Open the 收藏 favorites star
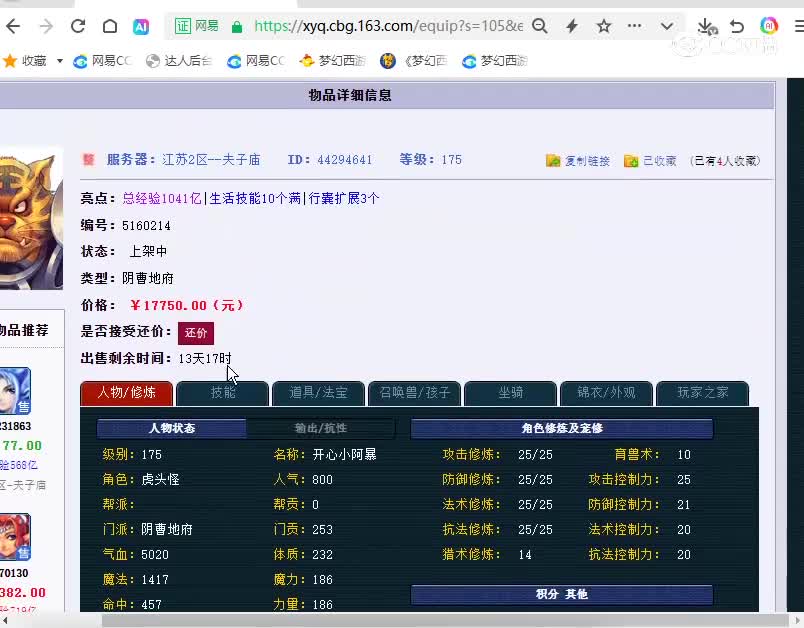This screenshot has height=628, width=804. pyautogui.click(x=10, y=61)
